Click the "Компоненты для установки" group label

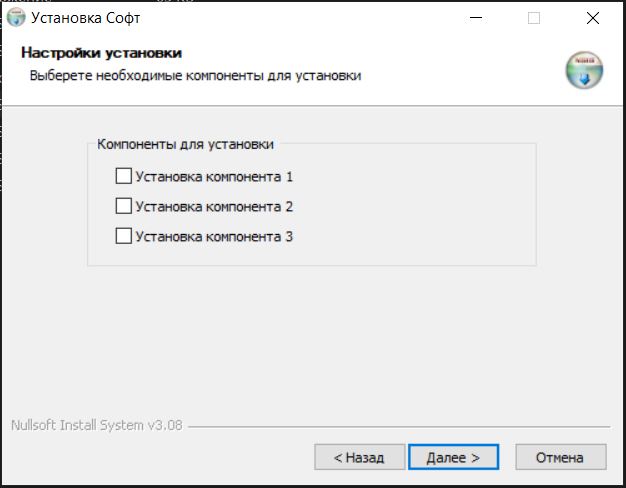[185, 144]
